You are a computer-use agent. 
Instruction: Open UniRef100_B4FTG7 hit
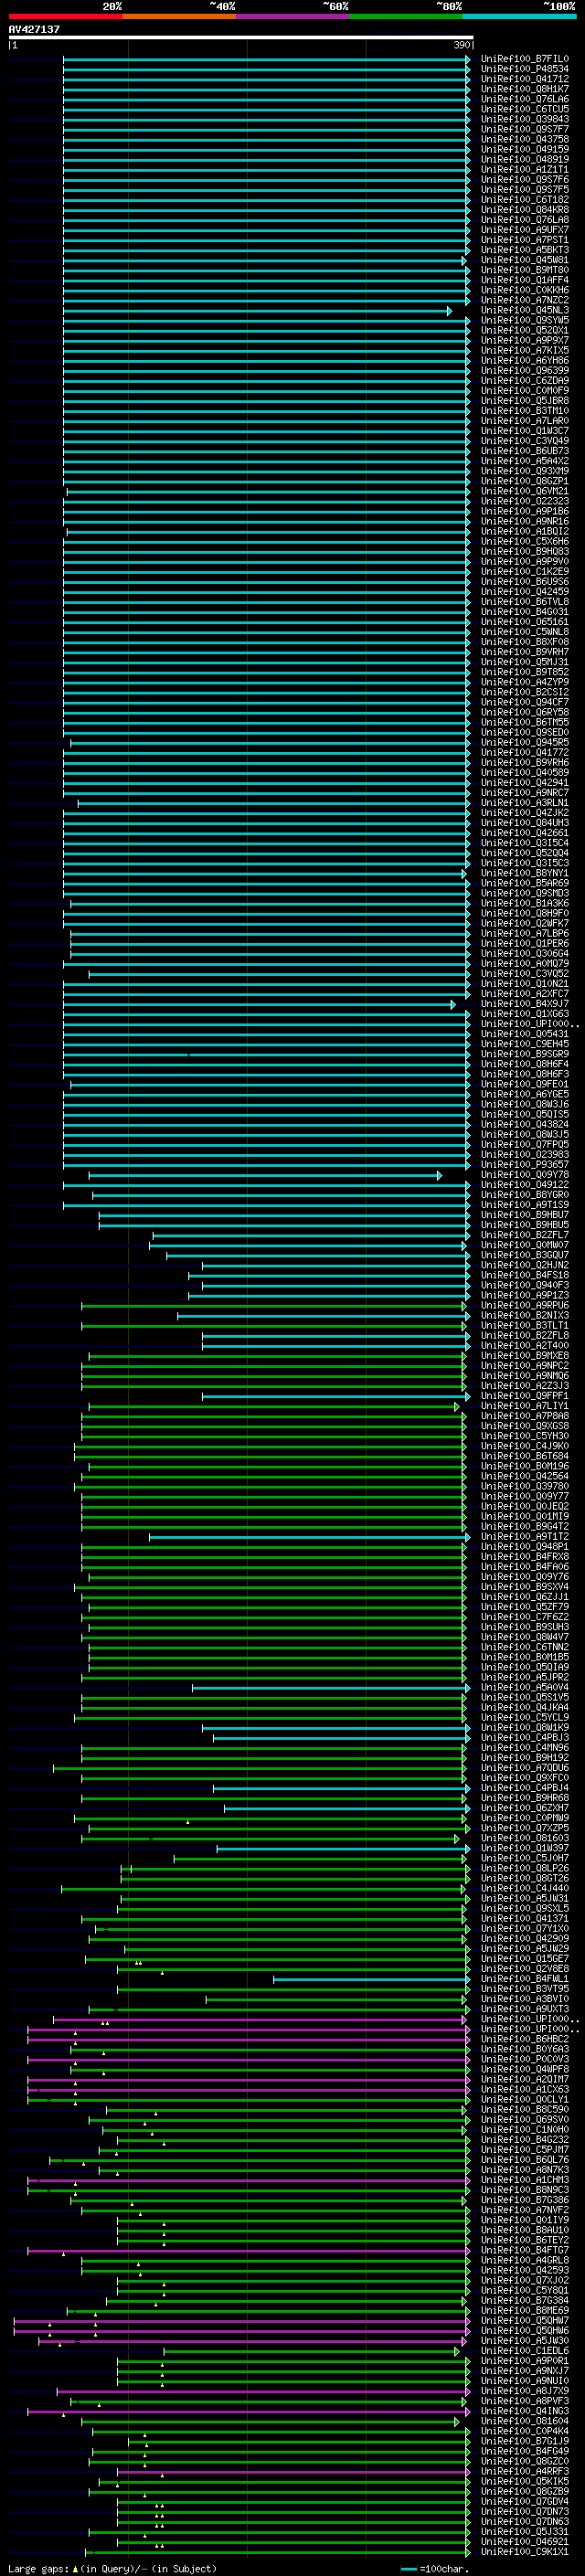click(524, 2250)
